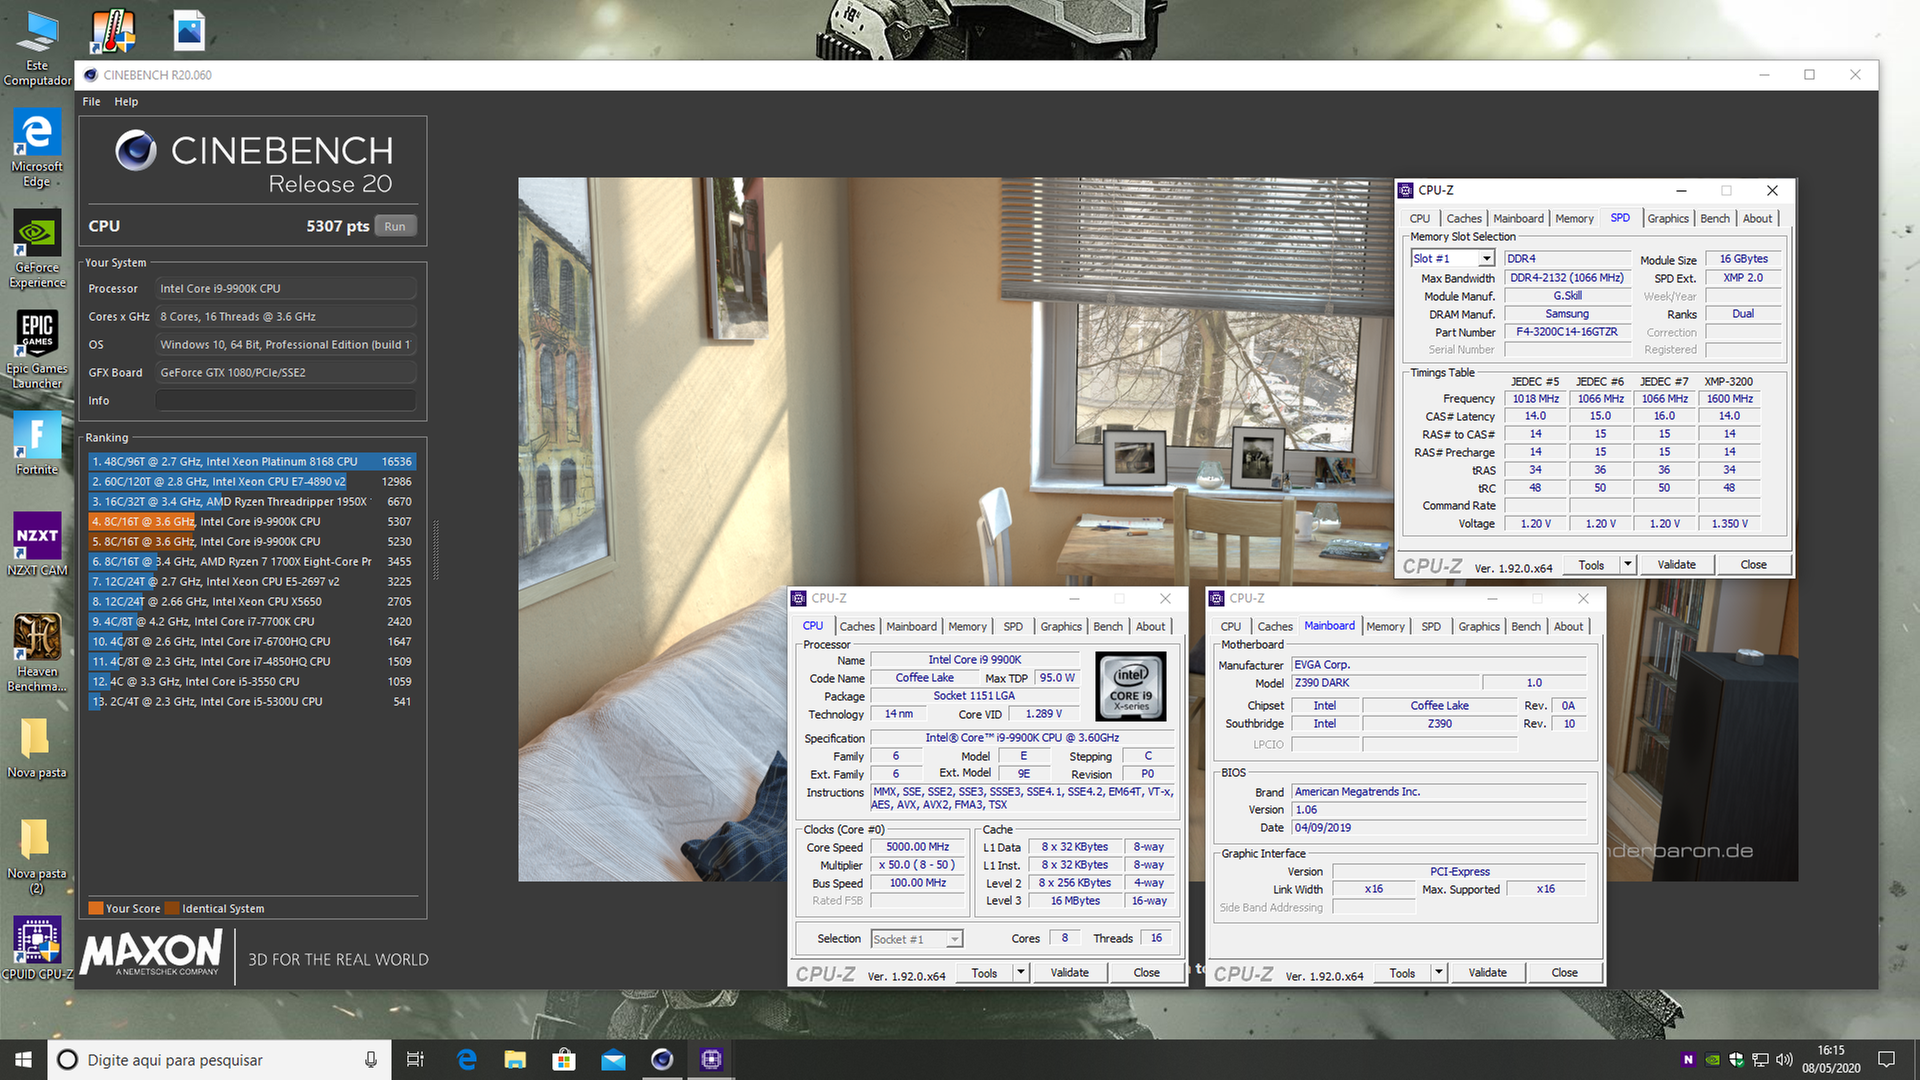
Task: Open Fortnite desktop shortcut
Action: point(37,443)
